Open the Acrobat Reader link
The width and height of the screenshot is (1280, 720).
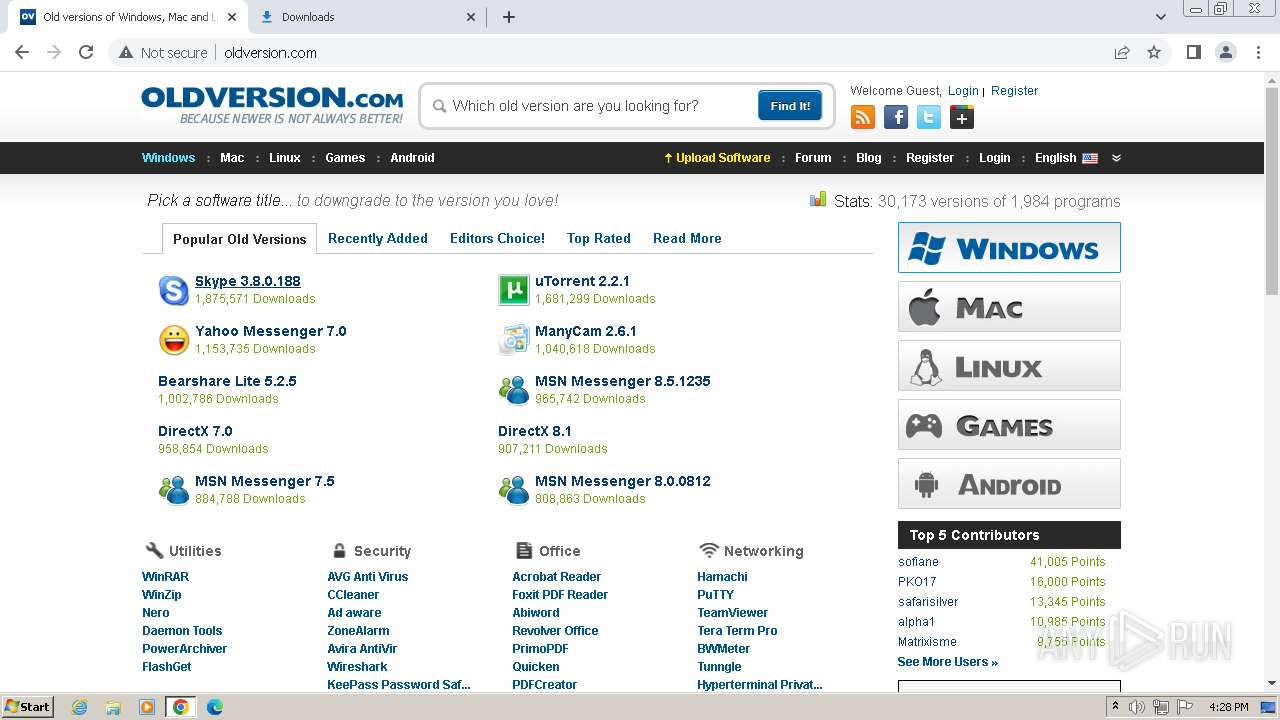557,577
